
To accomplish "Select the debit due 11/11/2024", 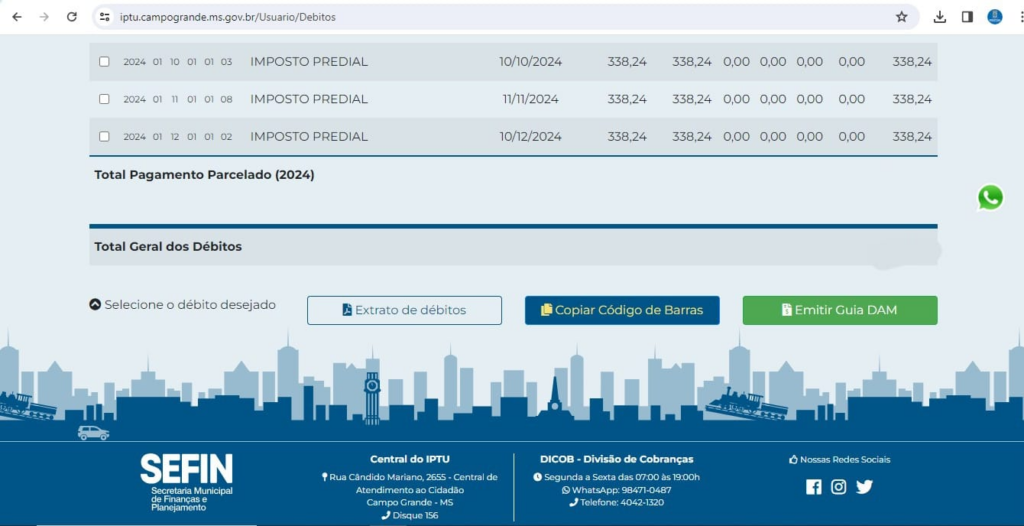I will click(104, 99).
